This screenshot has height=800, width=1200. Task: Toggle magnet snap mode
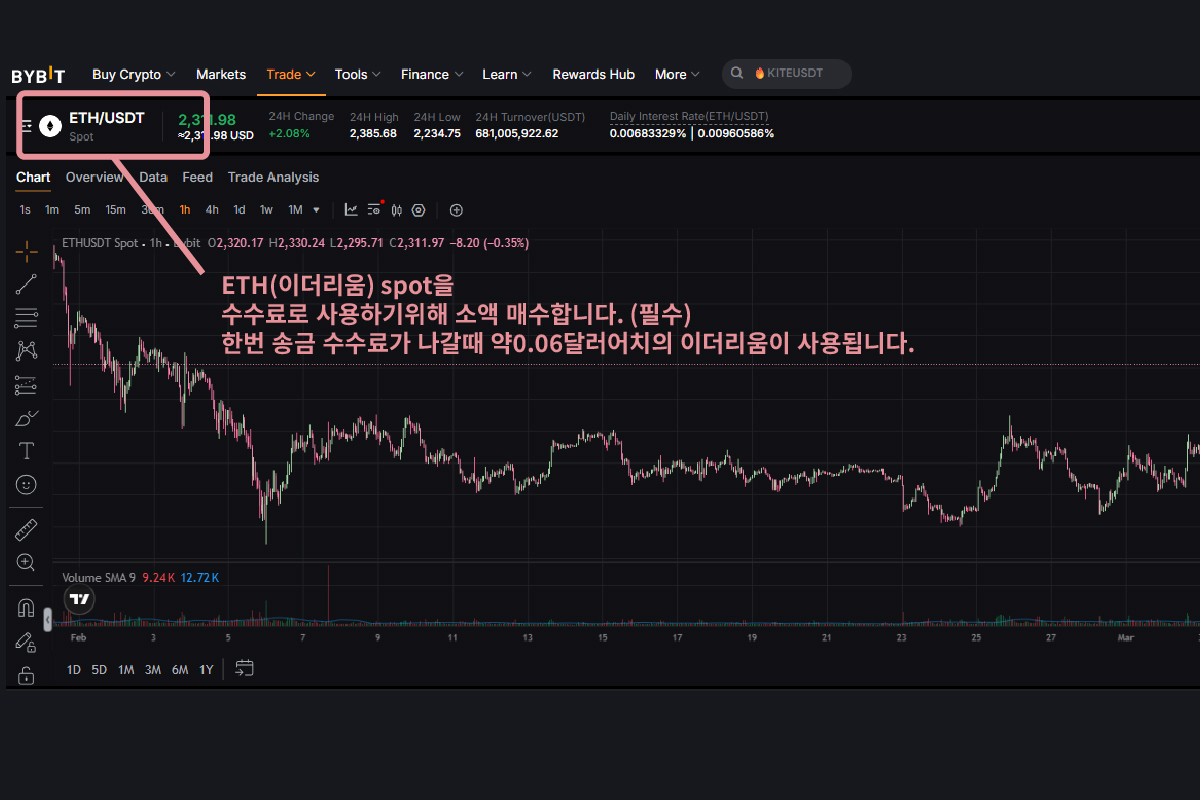[x=27, y=607]
